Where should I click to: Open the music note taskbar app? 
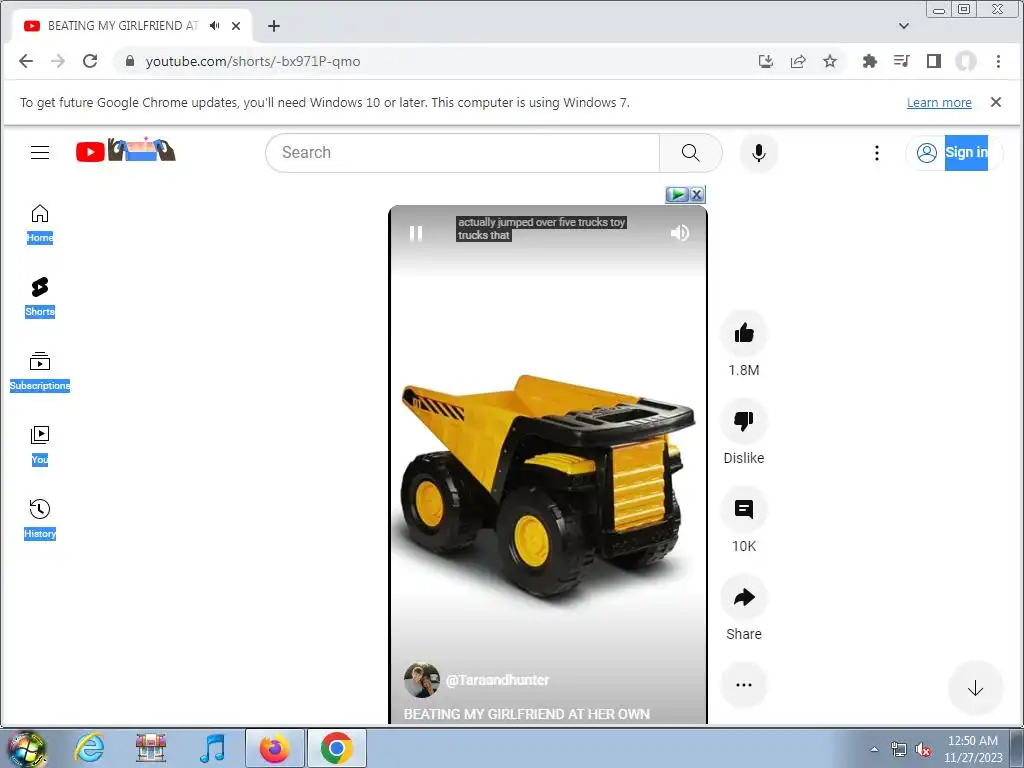pyautogui.click(x=213, y=748)
